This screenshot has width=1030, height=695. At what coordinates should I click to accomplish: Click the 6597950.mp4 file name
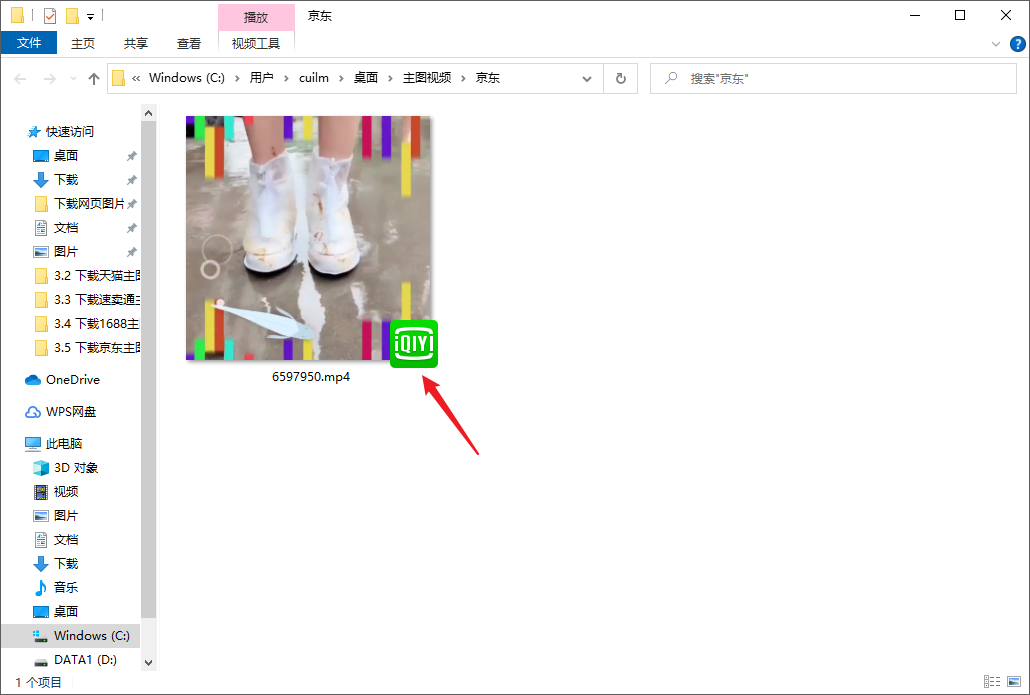tap(311, 377)
